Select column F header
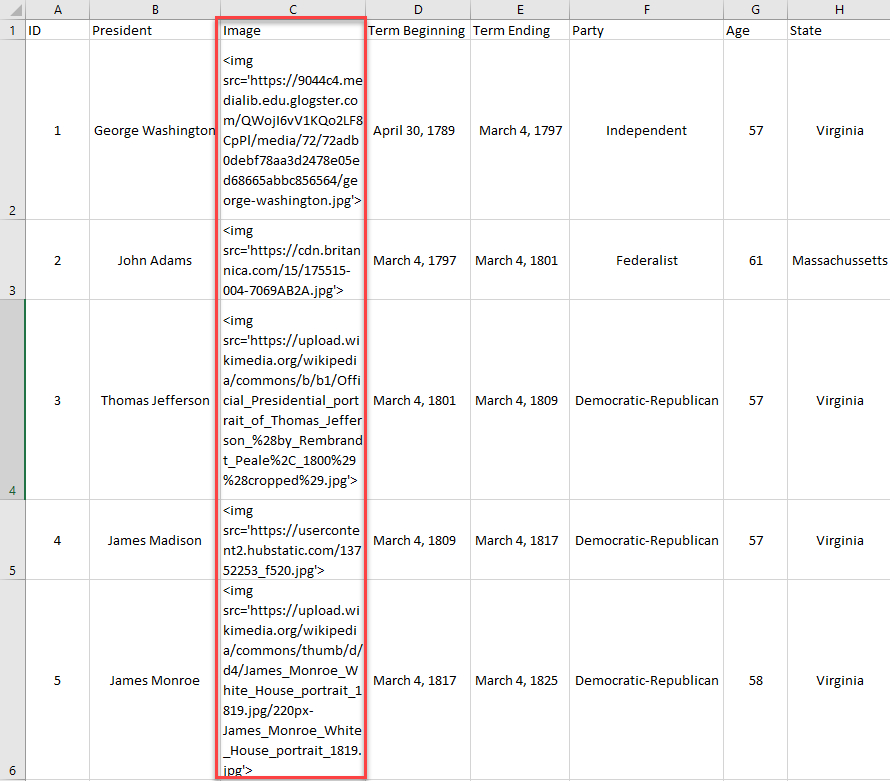 pos(646,9)
